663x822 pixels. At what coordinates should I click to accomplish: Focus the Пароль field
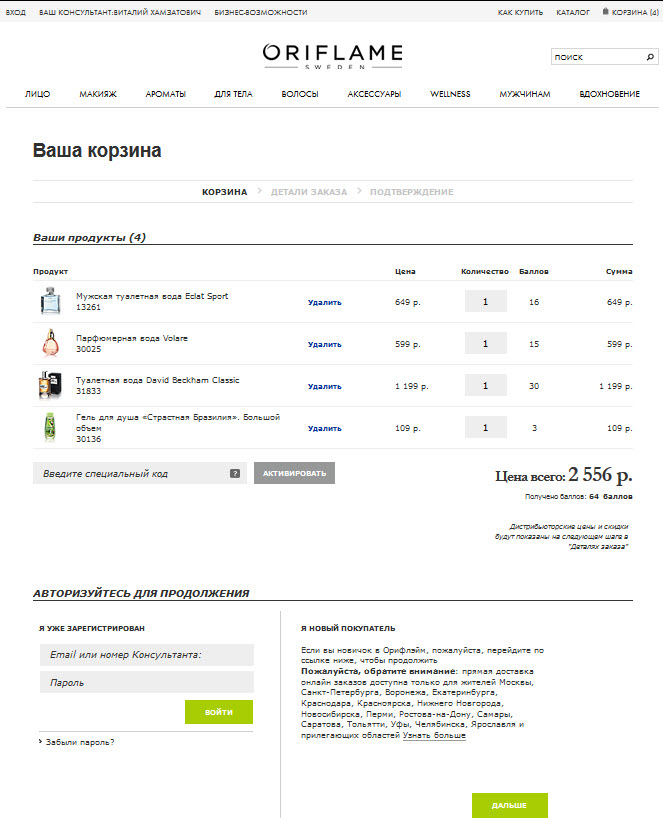click(147, 682)
